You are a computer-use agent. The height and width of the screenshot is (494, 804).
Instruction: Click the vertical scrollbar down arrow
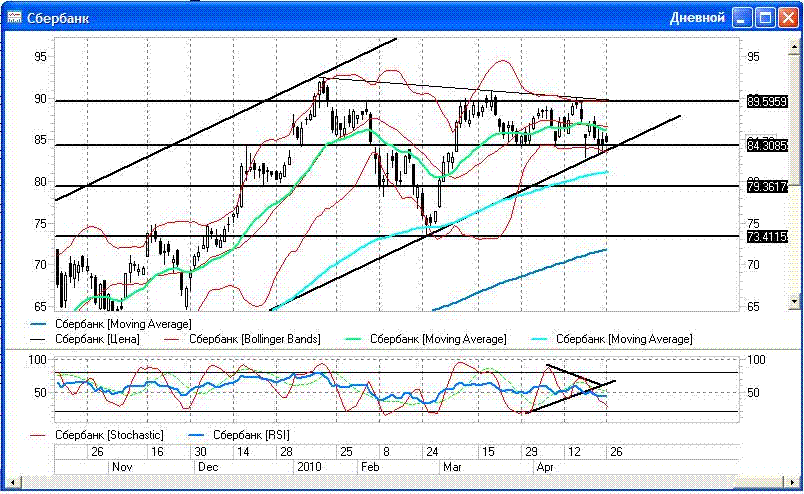point(795,302)
